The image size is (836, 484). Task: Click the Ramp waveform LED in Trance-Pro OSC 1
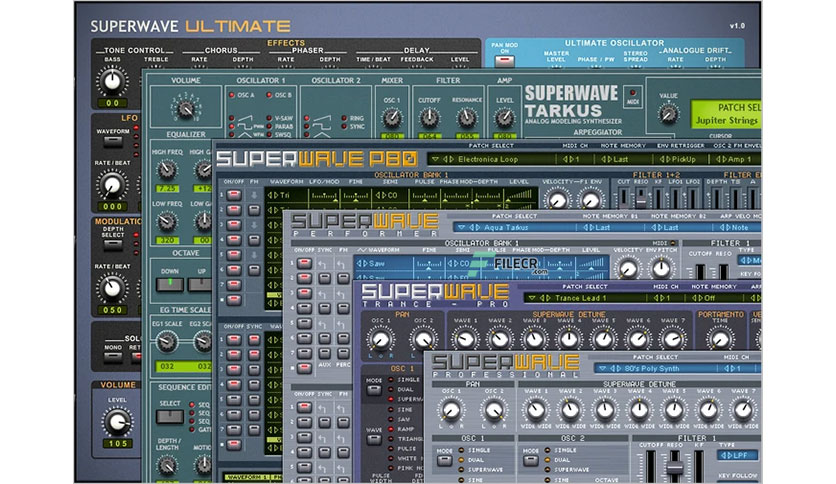point(391,429)
